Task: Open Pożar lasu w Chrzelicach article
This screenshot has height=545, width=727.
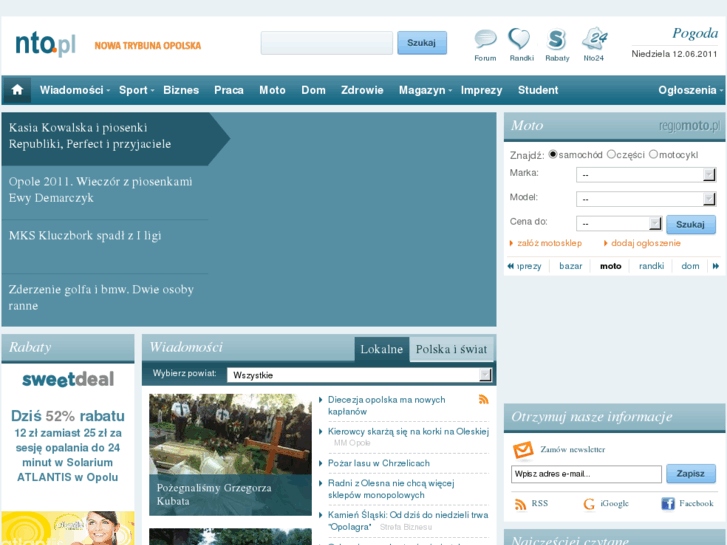Action: click(x=378, y=463)
